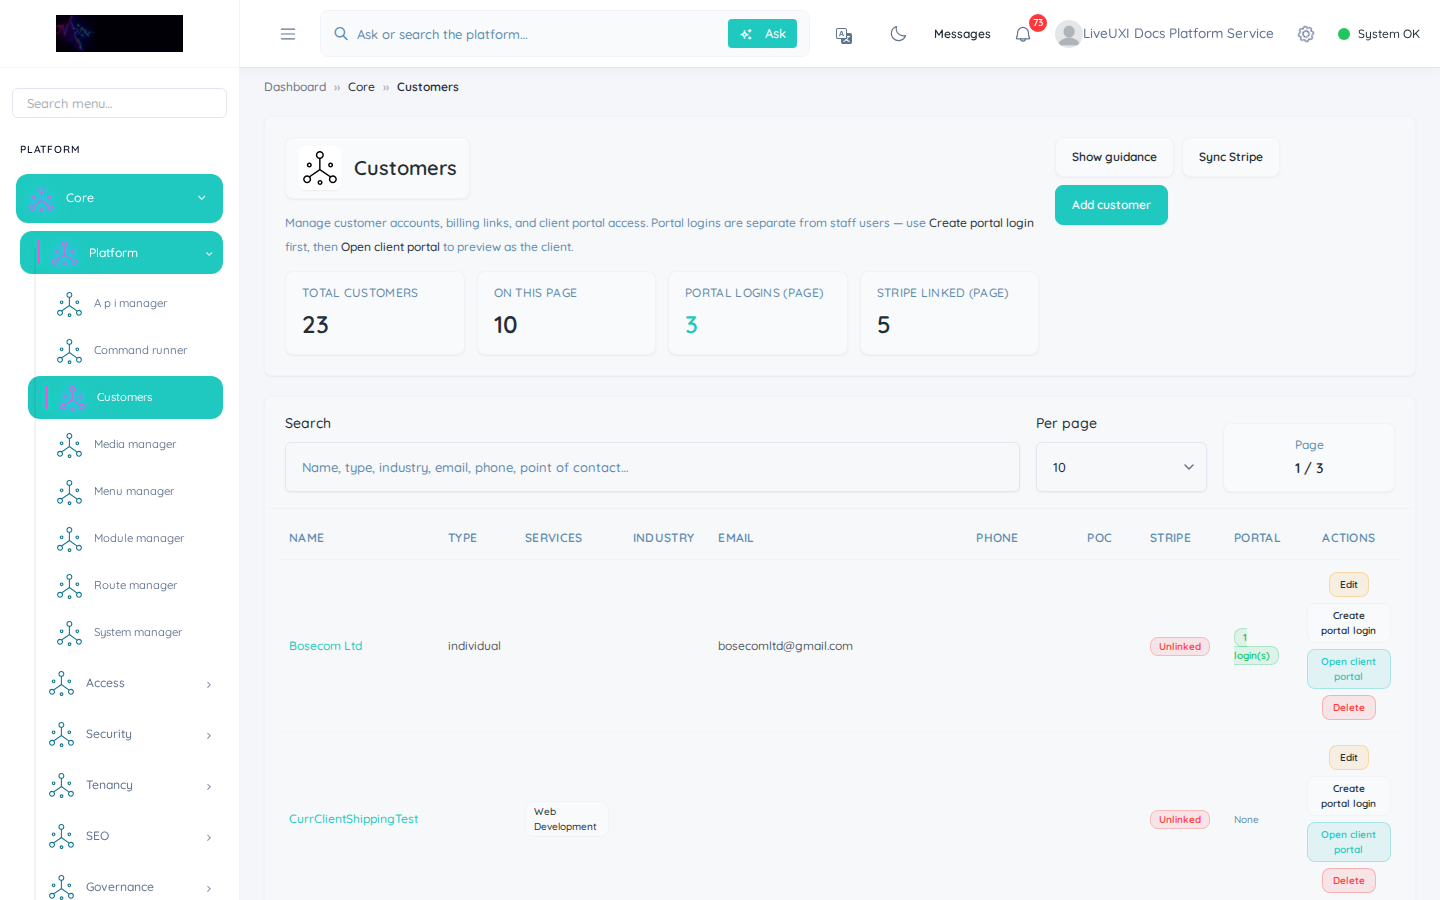Click the Access section icon

tap(62, 684)
